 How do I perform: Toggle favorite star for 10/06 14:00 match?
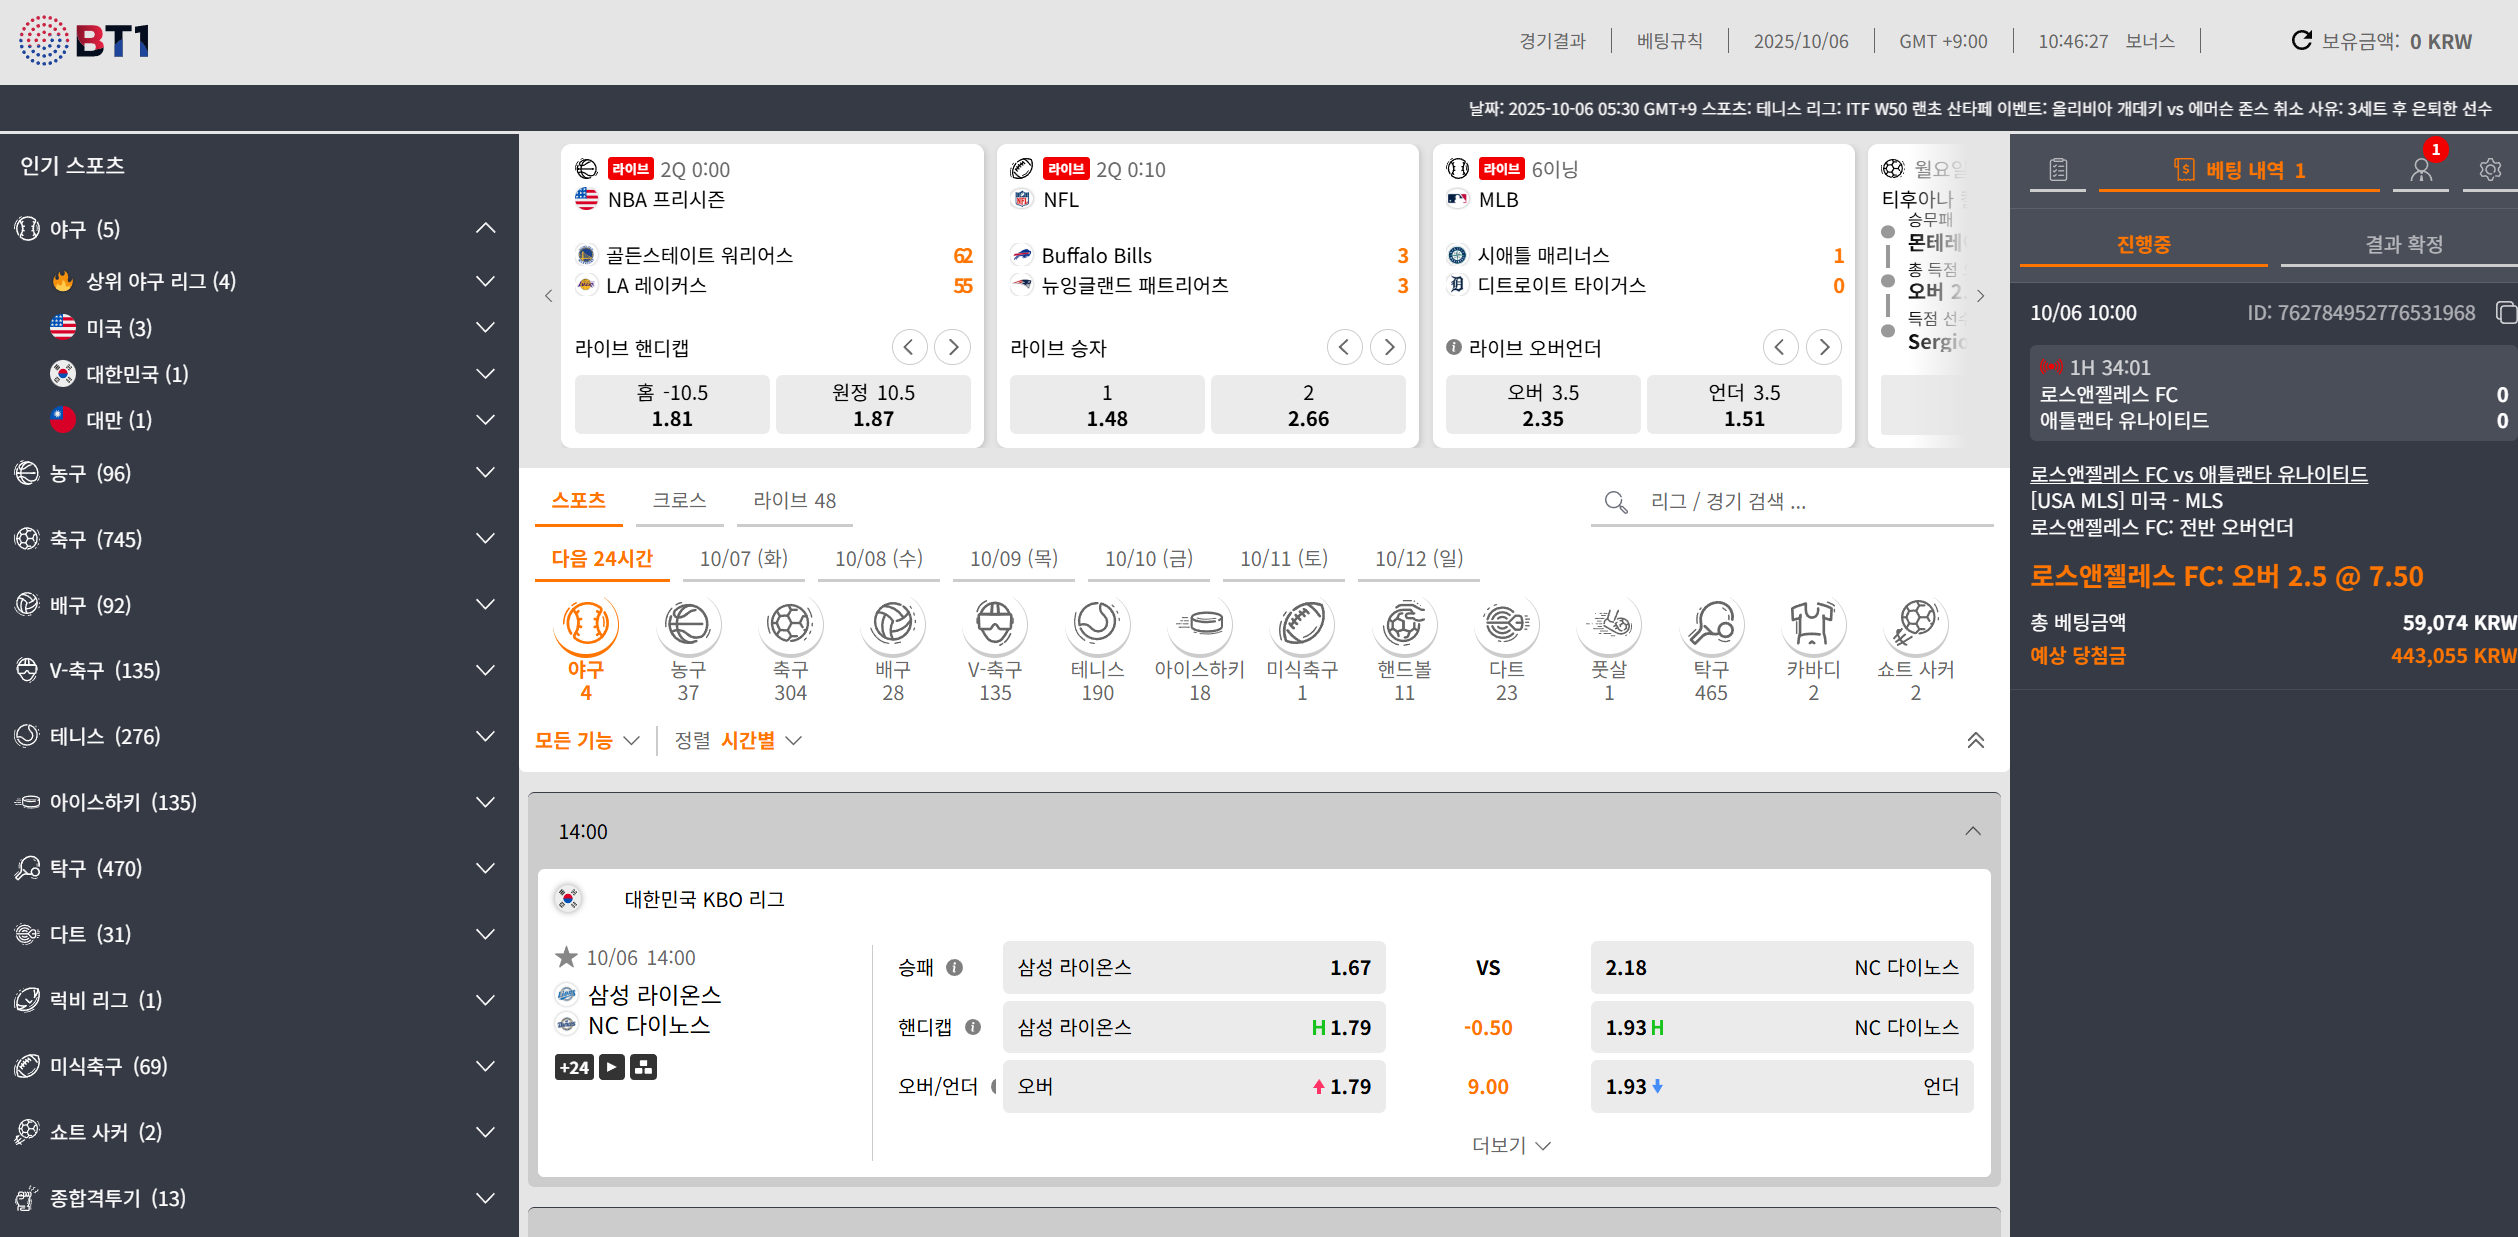coord(567,957)
